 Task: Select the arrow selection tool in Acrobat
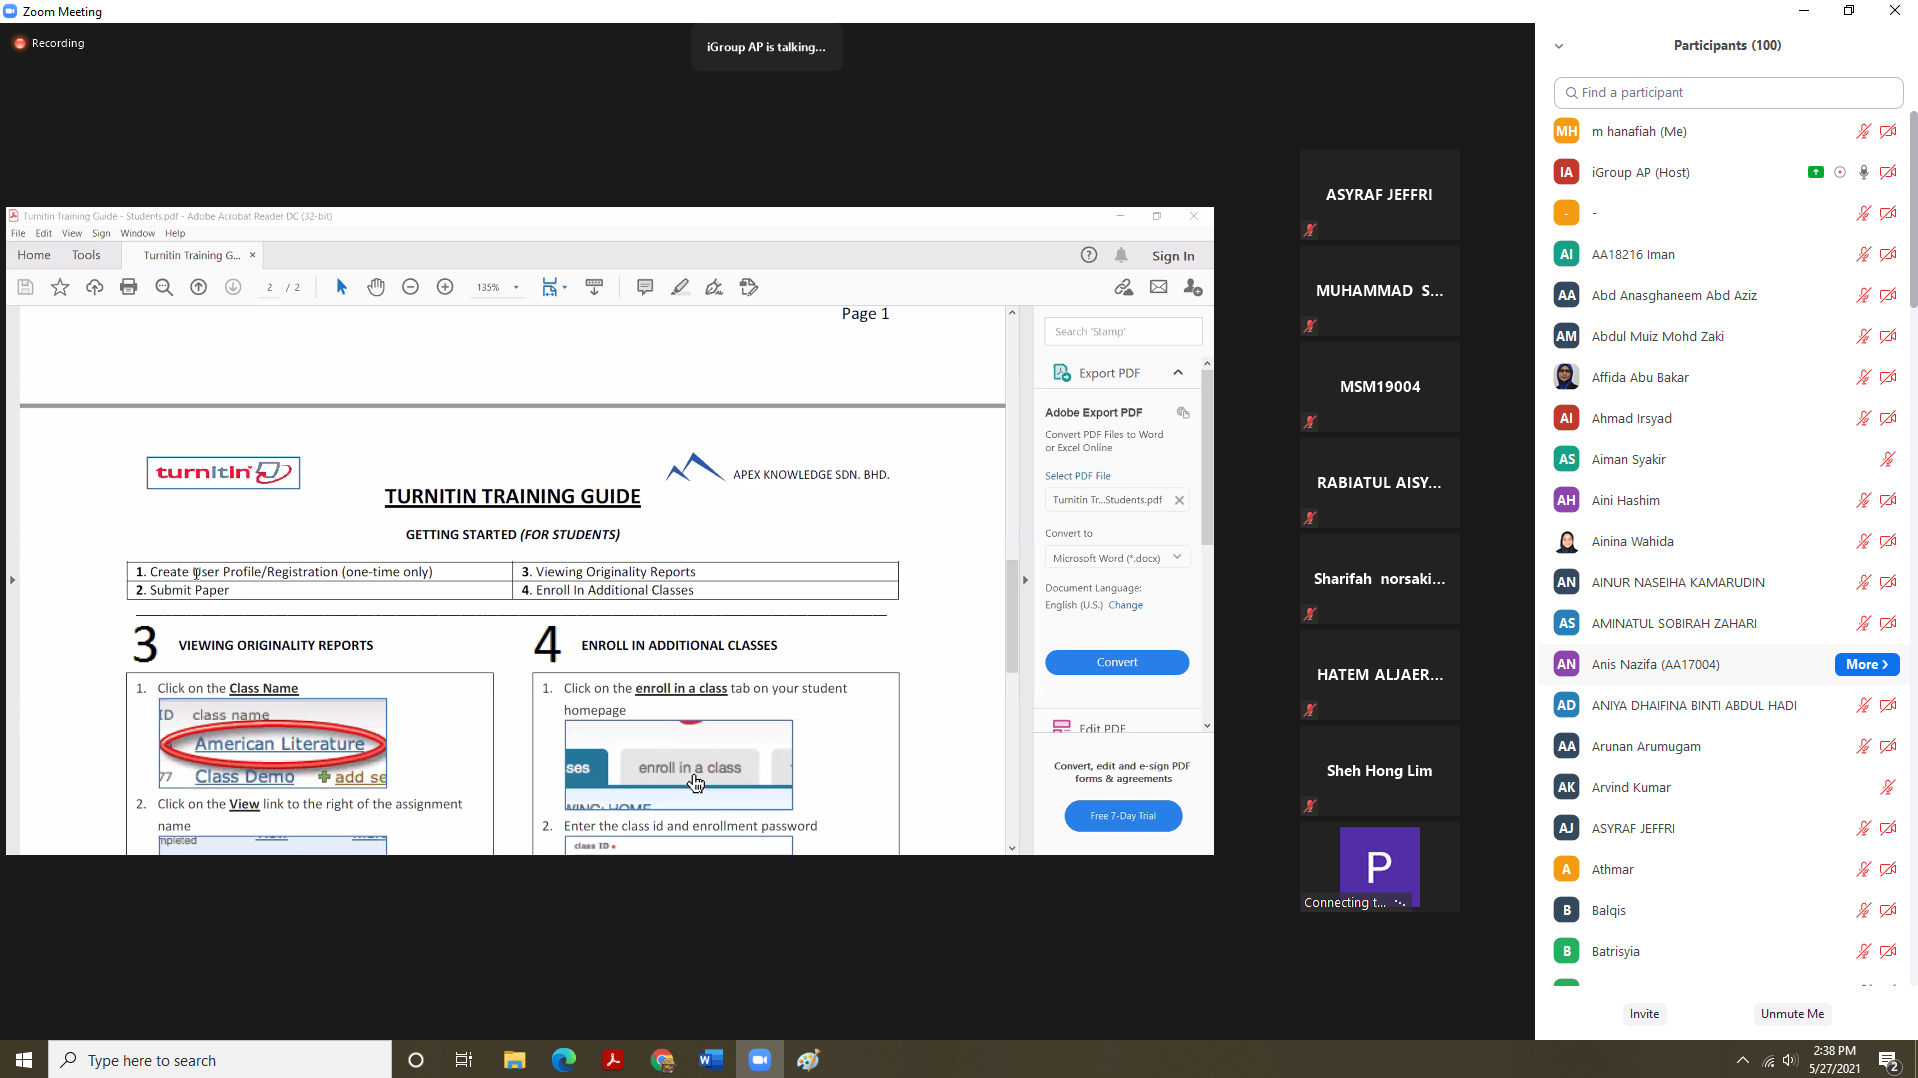click(x=341, y=287)
